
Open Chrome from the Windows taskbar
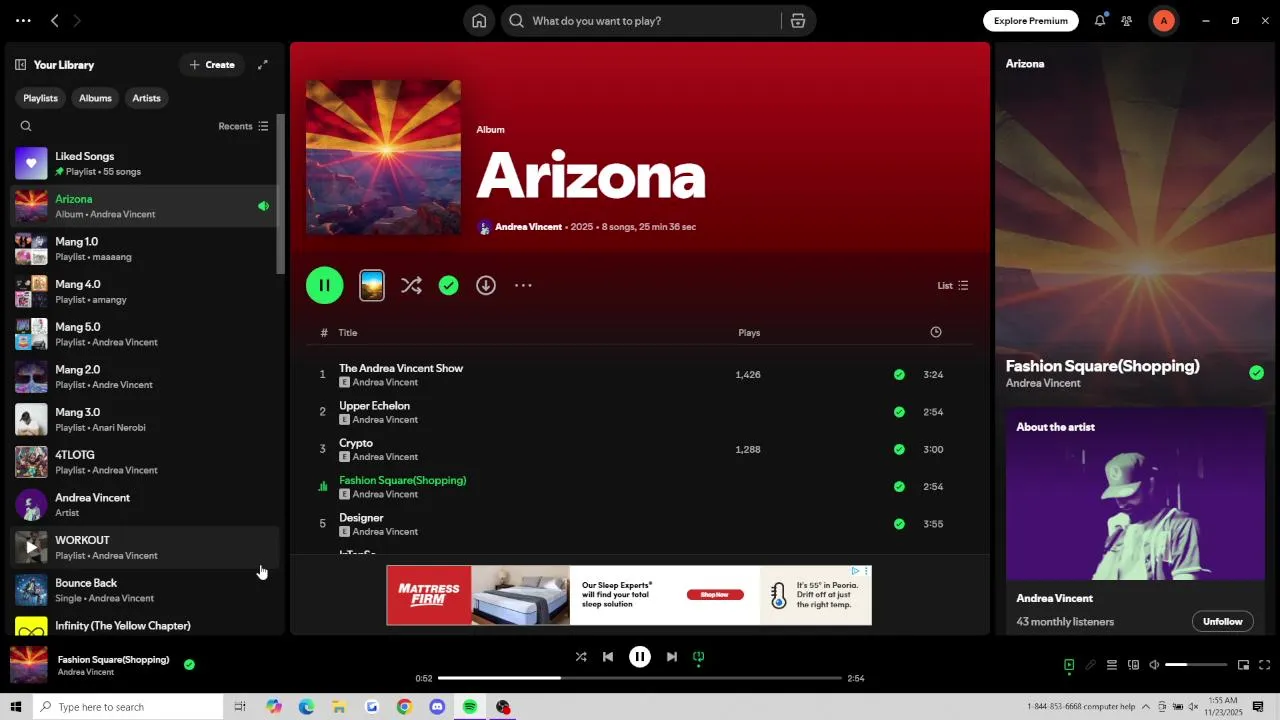coord(404,707)
